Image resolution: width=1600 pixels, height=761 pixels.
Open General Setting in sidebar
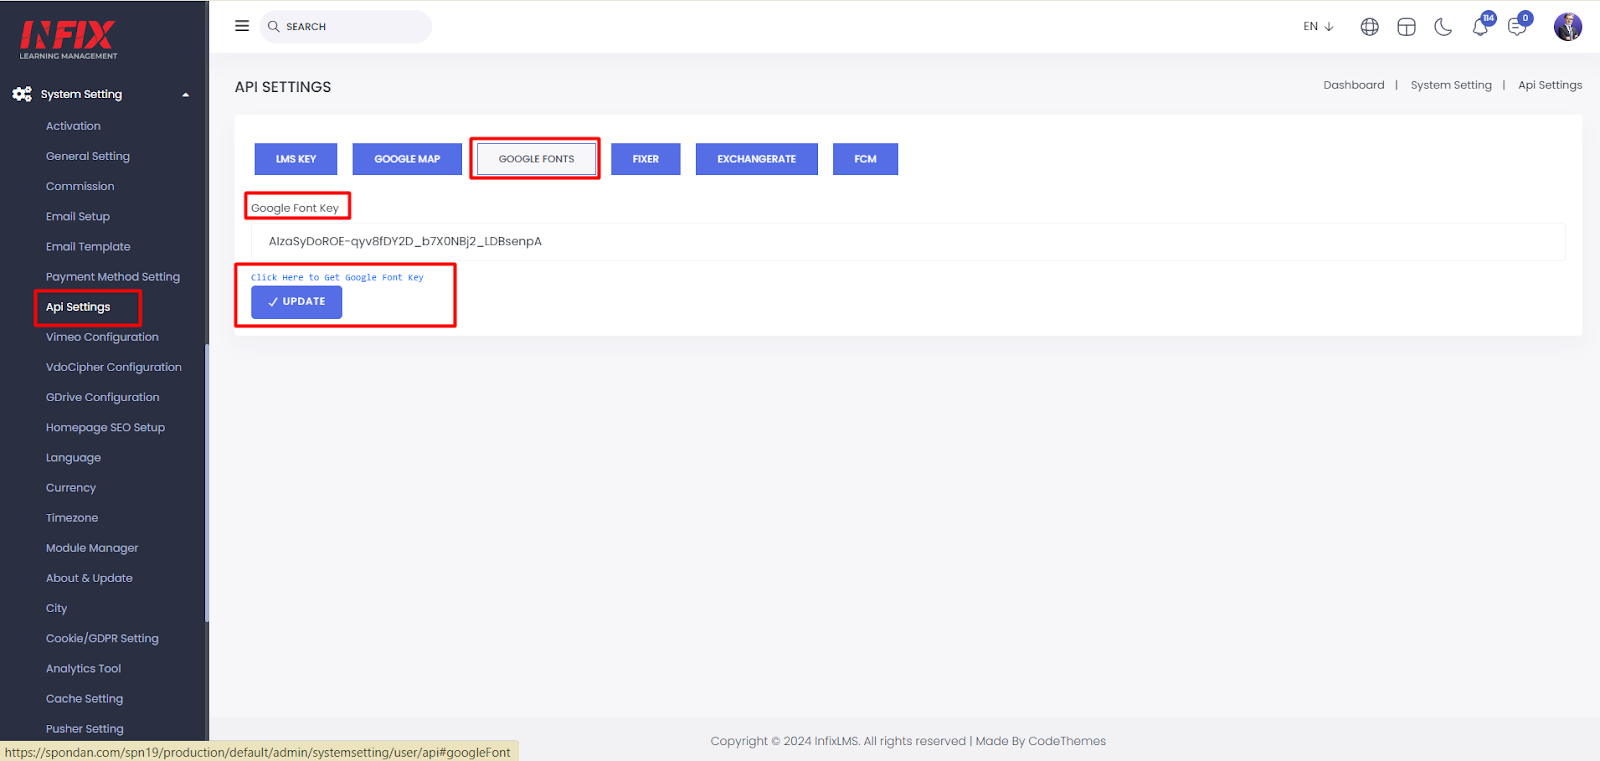pyautogui.click(x=88, y=156)
